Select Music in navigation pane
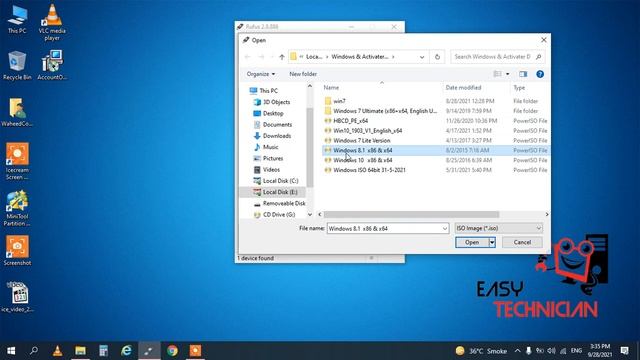Screen dimensions: 640x360 270,147
